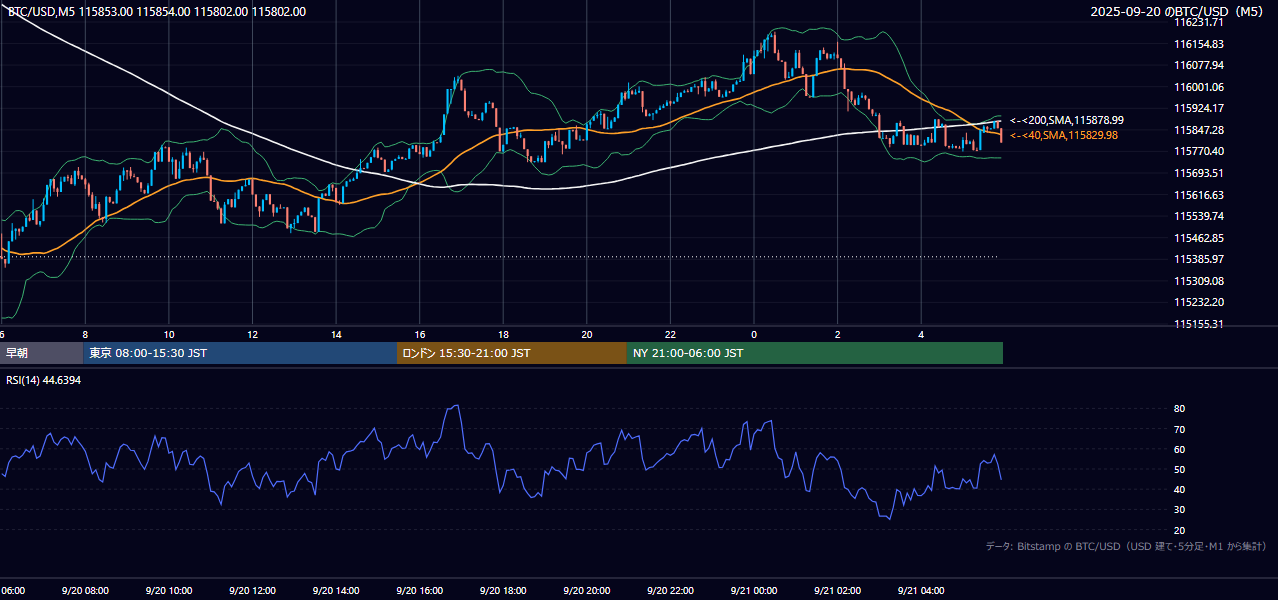Click hour tick 14 under price chart

click(x=336, y=334)
